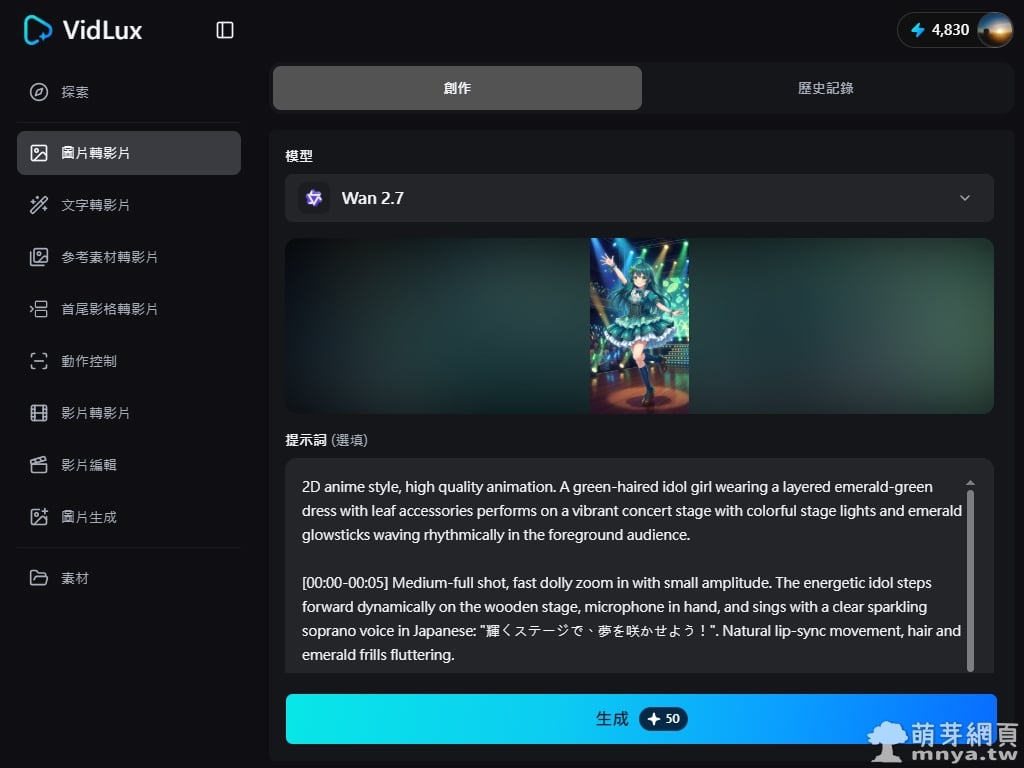
Task: Choose 動作控制 from the sidebar
Action: point(129,361)
